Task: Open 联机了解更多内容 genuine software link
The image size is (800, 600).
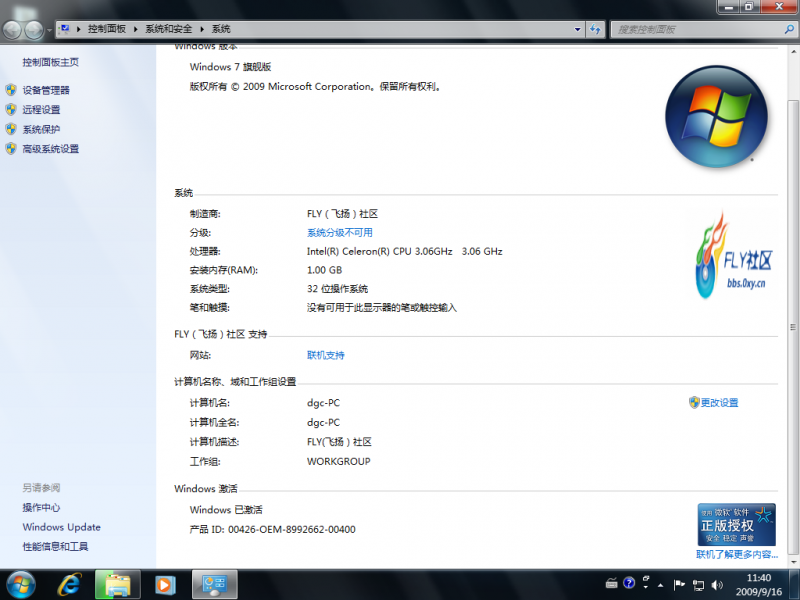Action: (737, 555)
